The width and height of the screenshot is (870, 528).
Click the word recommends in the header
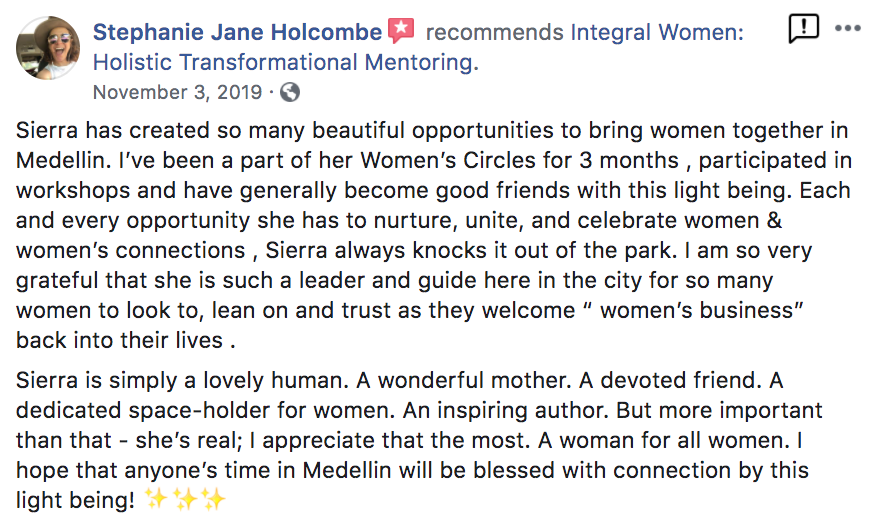point(494,32)
